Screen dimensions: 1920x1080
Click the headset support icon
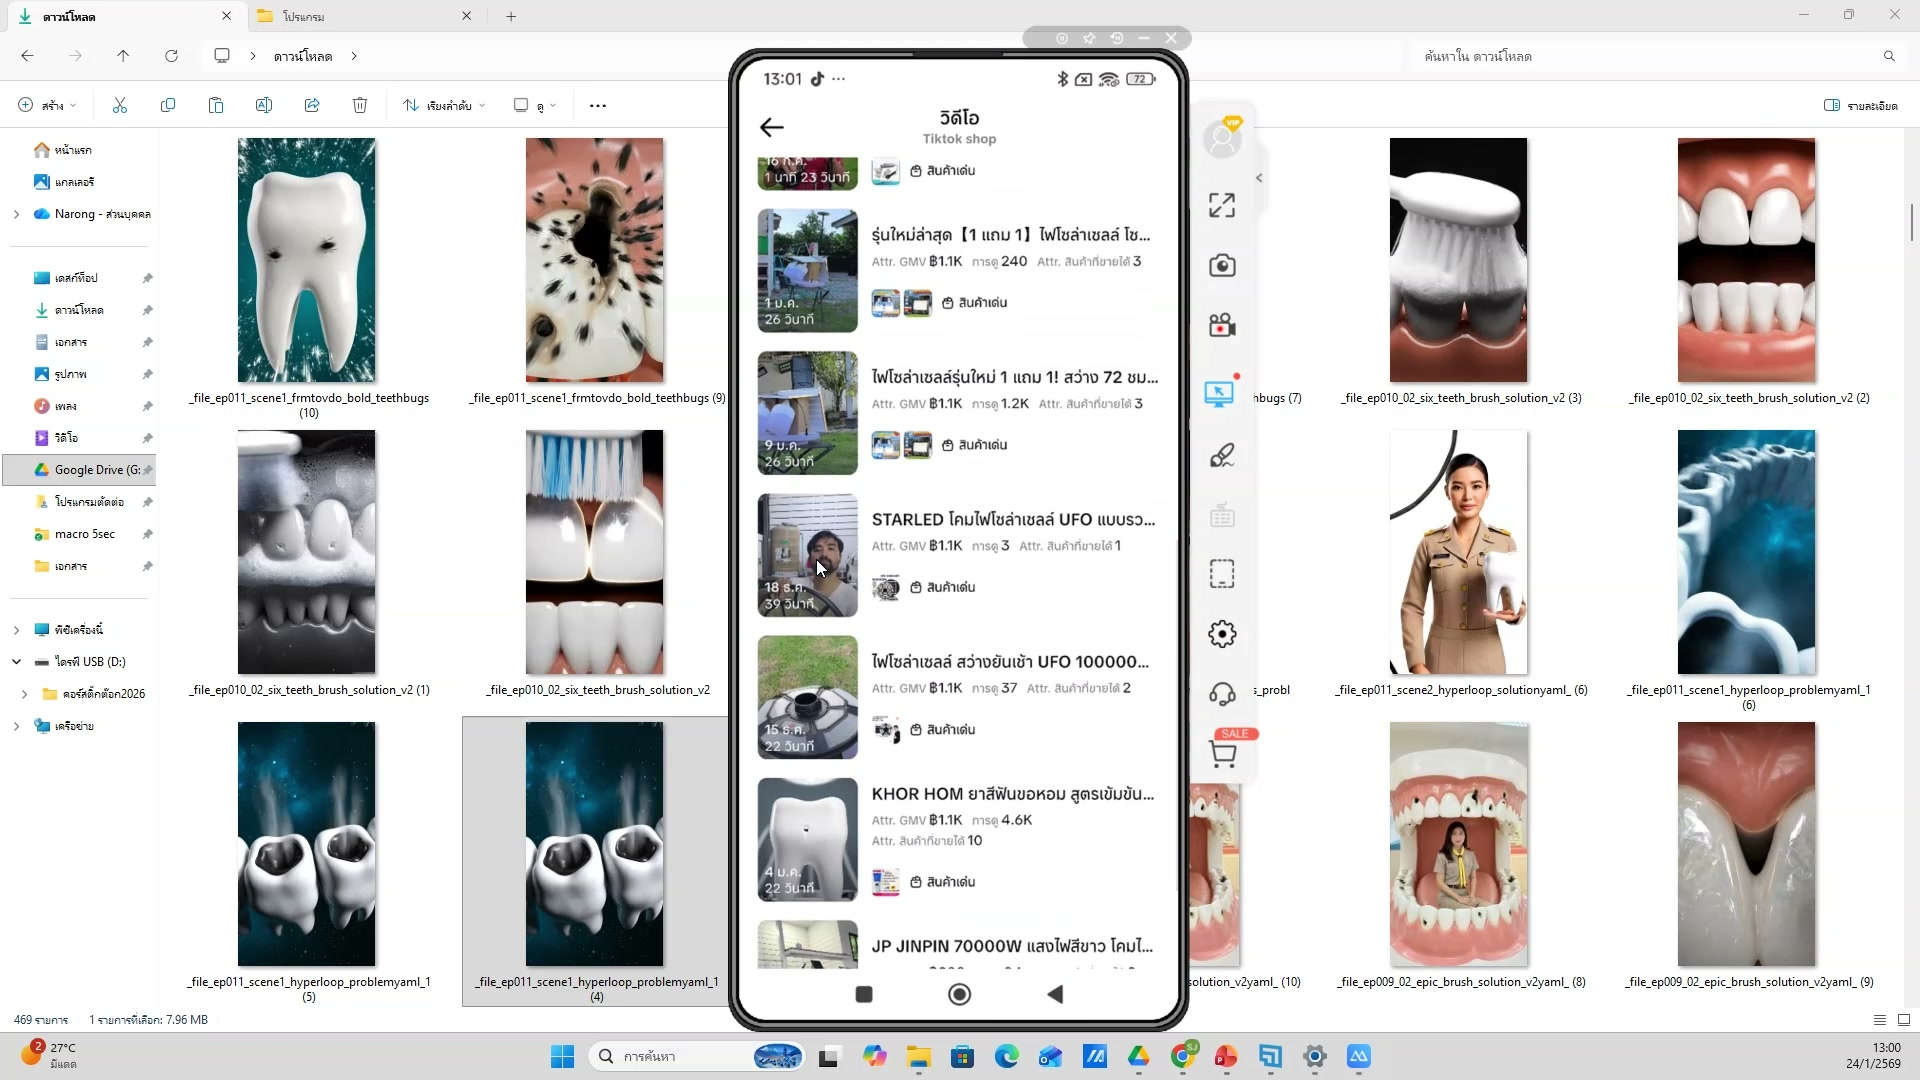tap(1222, 694)
